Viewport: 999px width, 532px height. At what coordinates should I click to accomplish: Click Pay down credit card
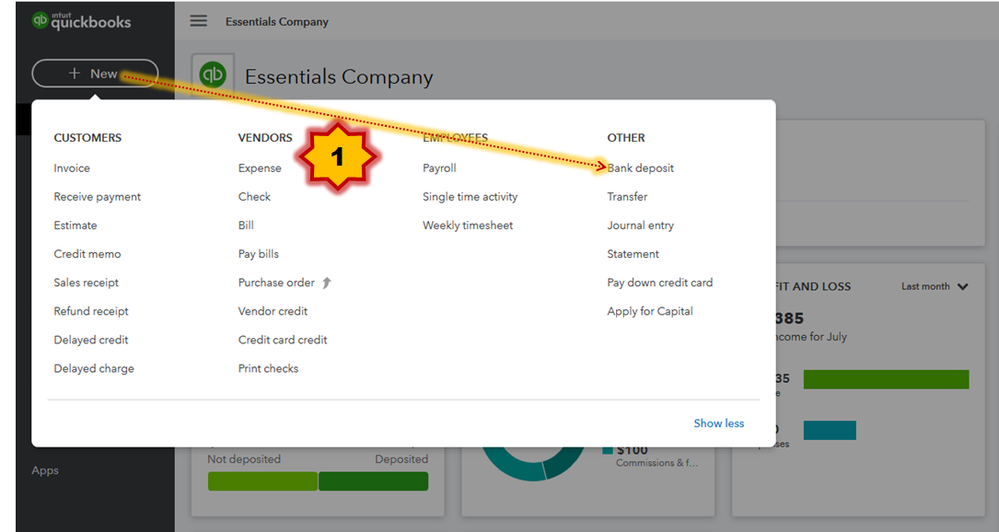(660, 283)
